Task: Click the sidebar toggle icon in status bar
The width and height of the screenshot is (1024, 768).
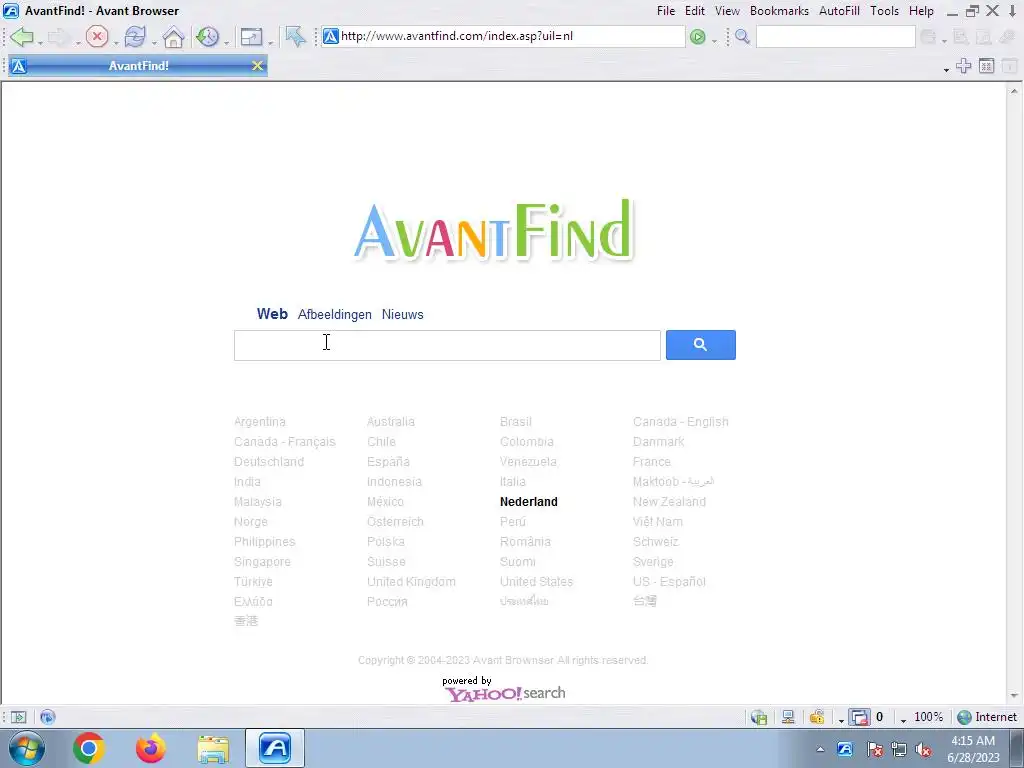Action: [18, 717]
